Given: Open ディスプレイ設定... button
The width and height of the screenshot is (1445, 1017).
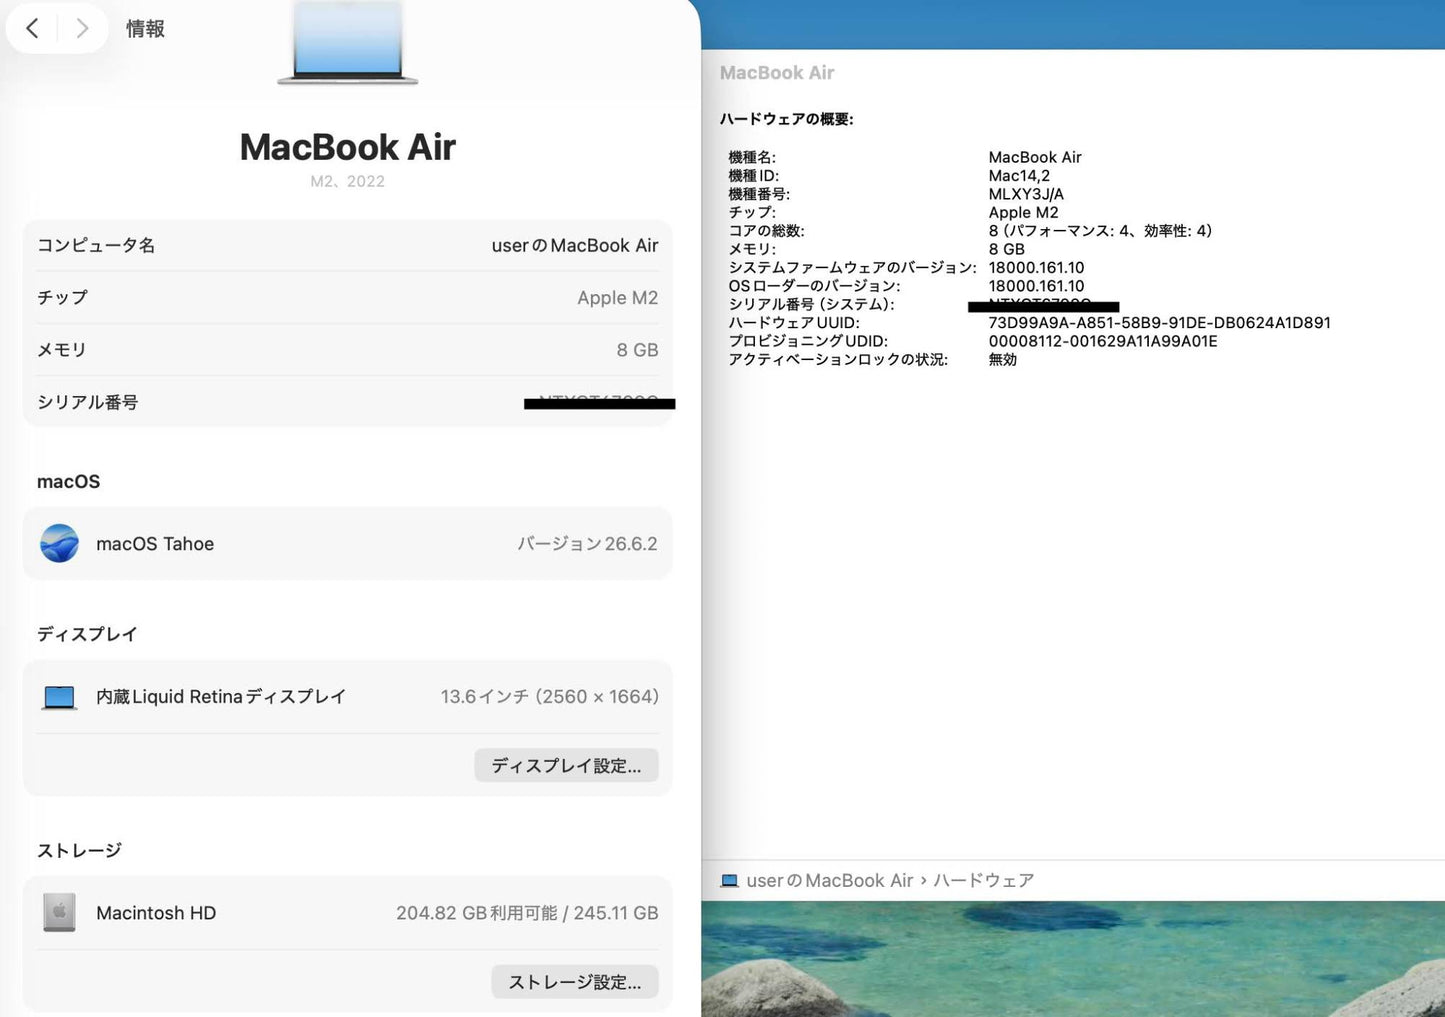Looking at the screenshot, I should point(566,765).
